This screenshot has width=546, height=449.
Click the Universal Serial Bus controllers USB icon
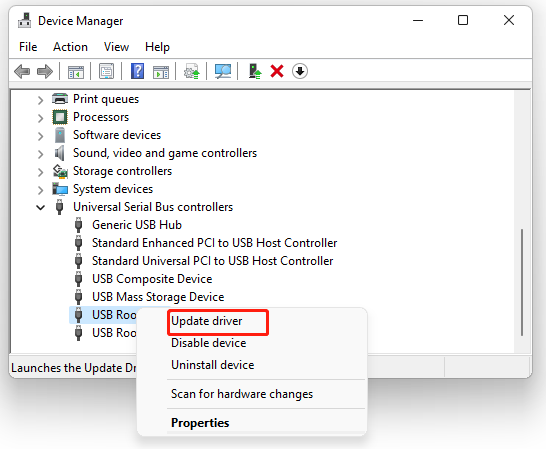click(60, 207)
